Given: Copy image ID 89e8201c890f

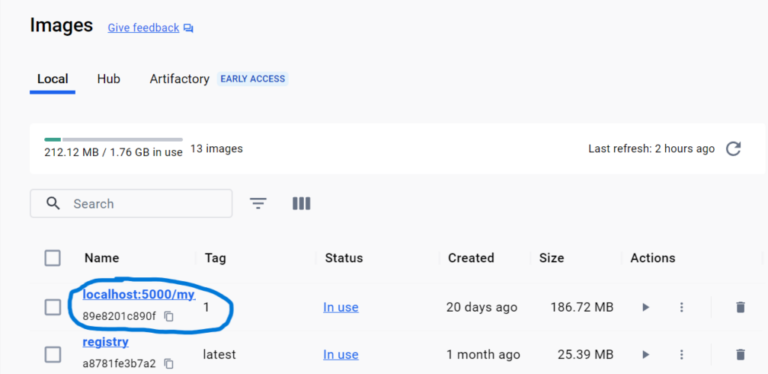Looking at the screenshot, I should click(x=168, y=317).
